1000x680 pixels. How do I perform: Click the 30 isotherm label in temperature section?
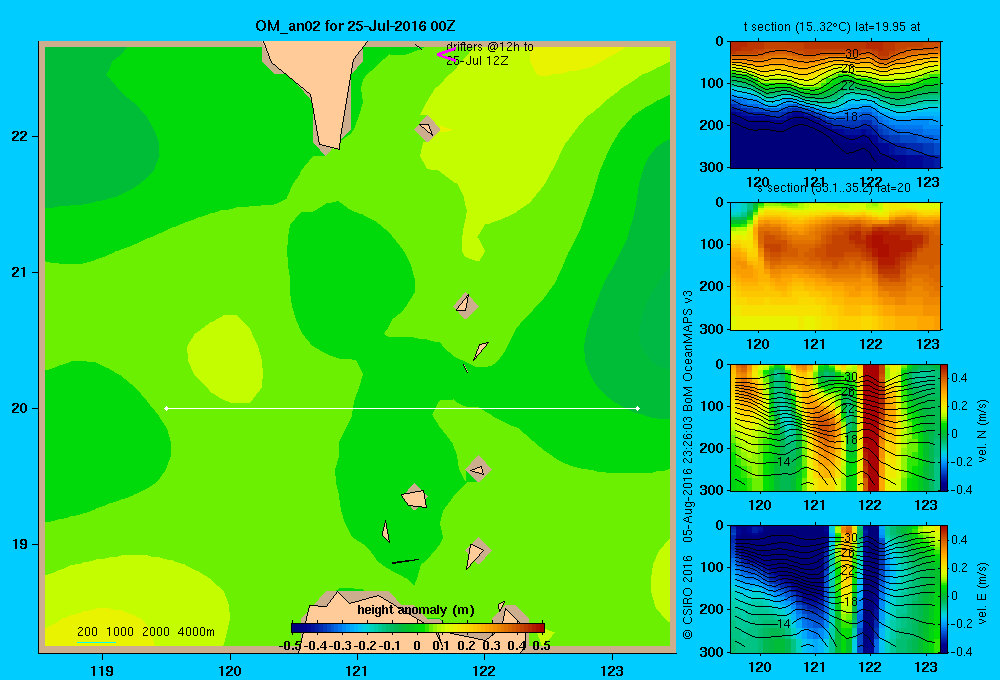851,54
